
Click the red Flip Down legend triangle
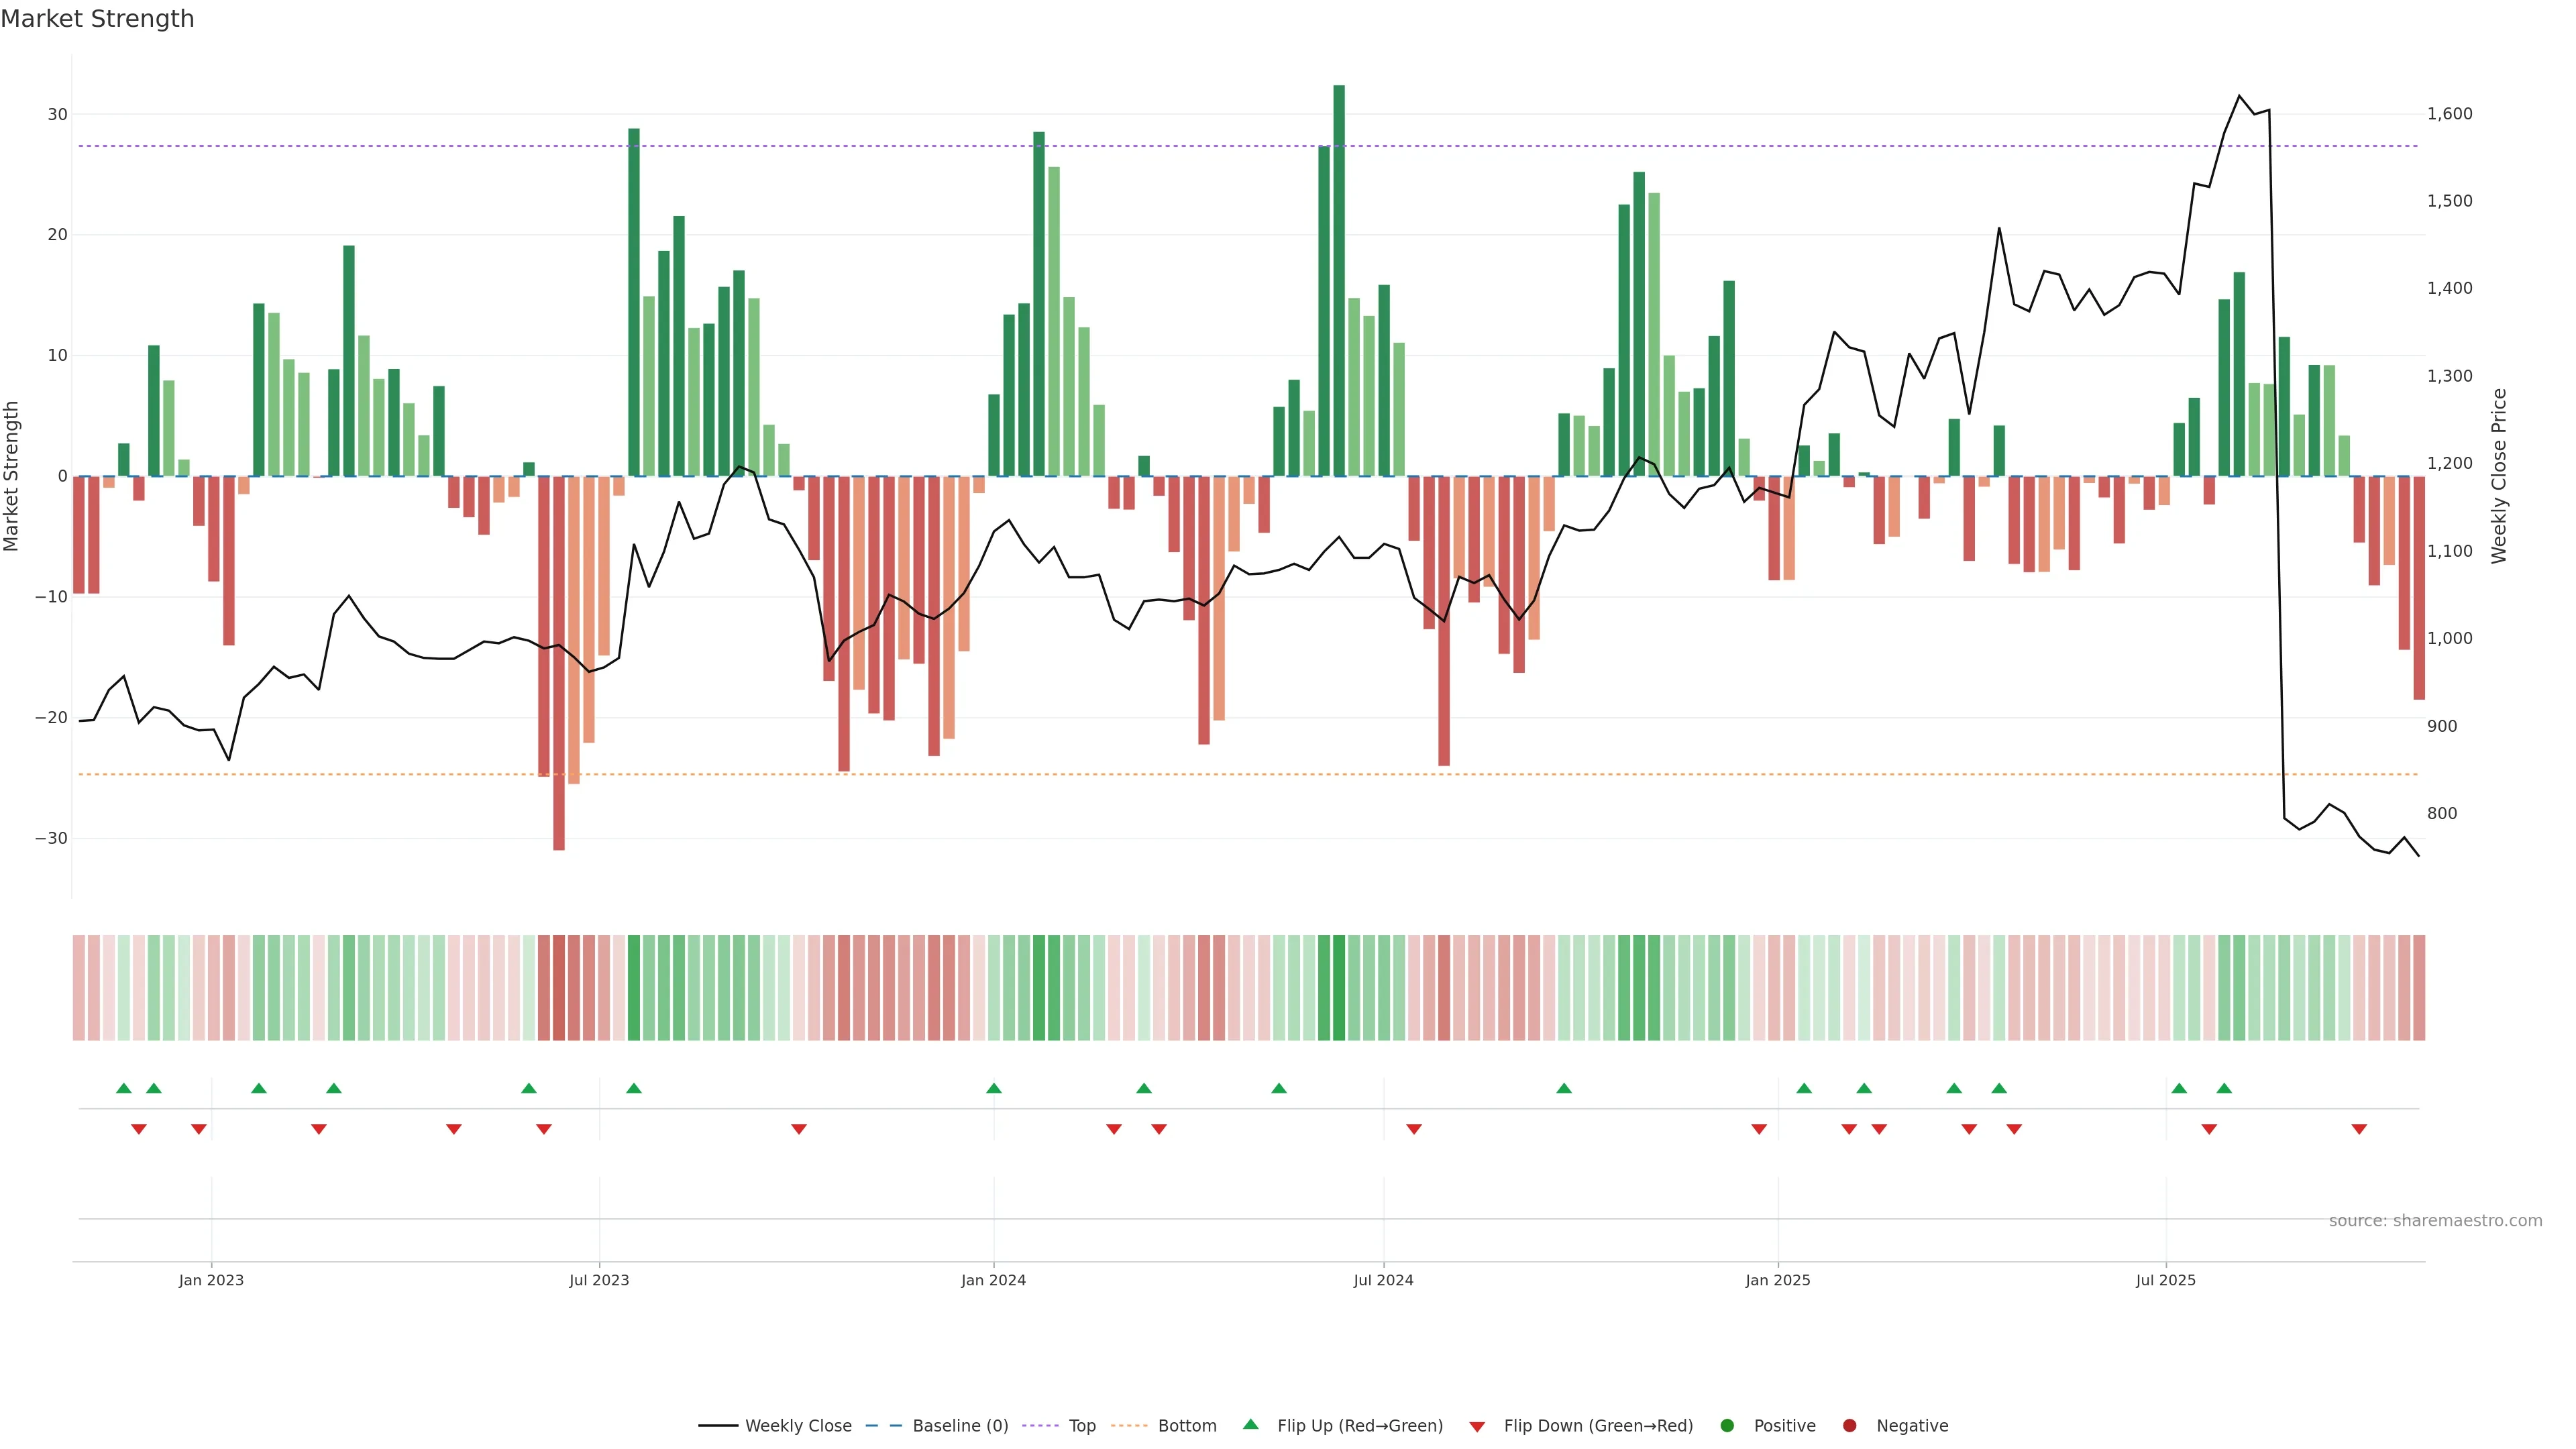click(x=1476, y=1426)
